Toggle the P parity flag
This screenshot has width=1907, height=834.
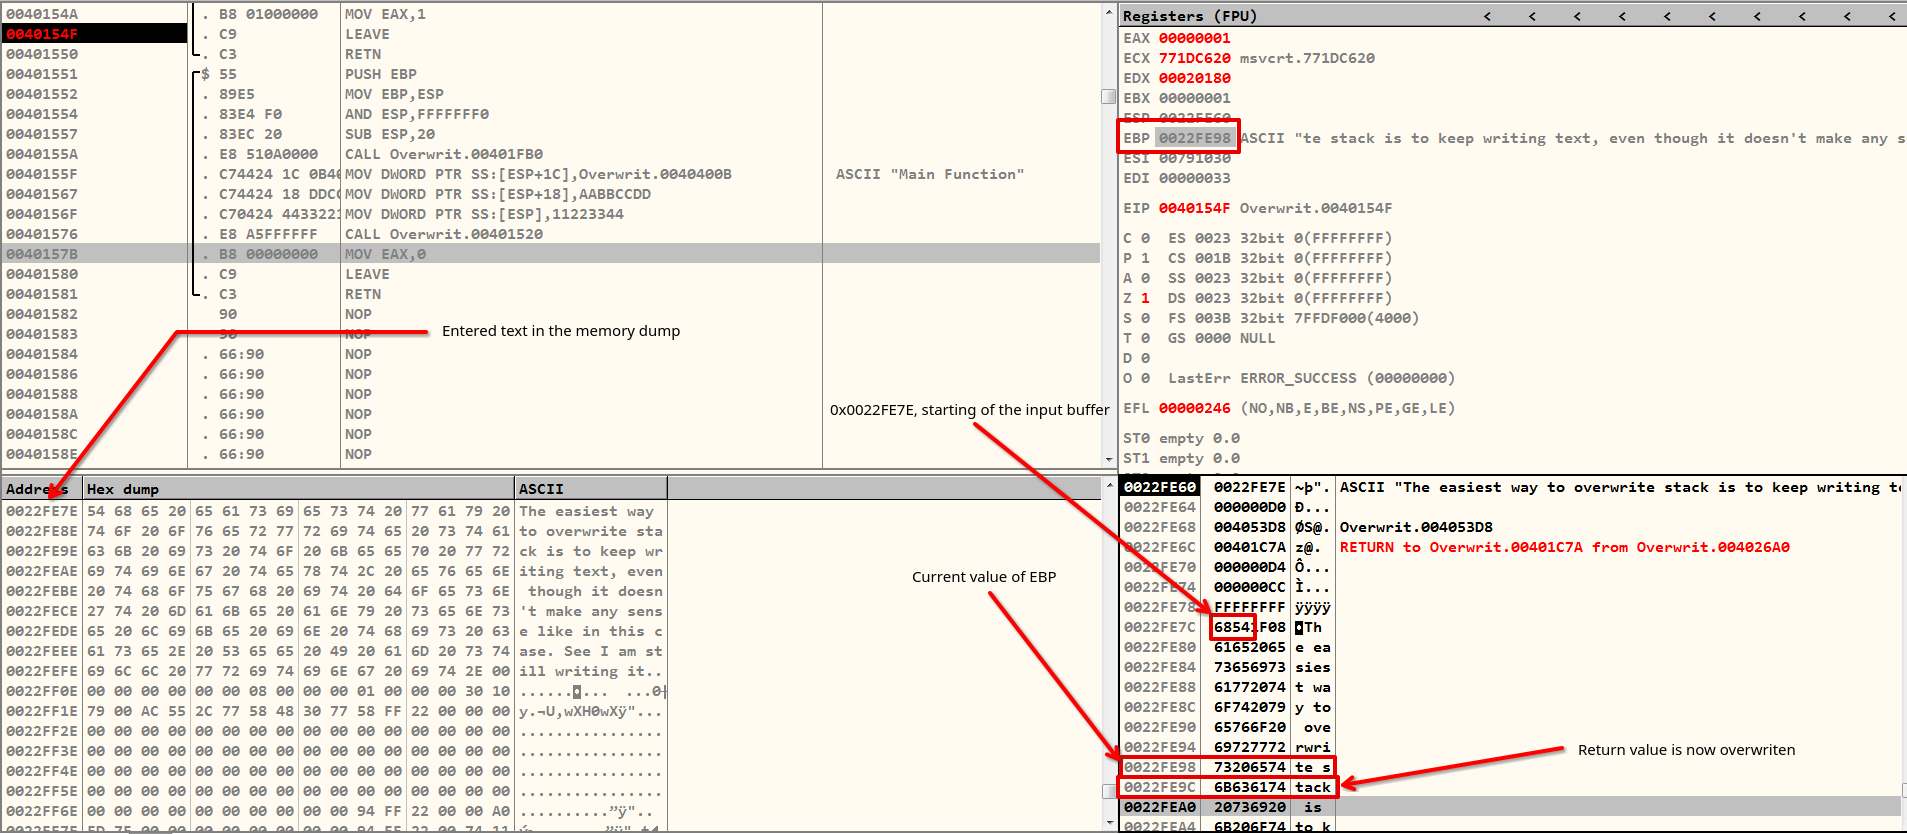point(1146,258)
